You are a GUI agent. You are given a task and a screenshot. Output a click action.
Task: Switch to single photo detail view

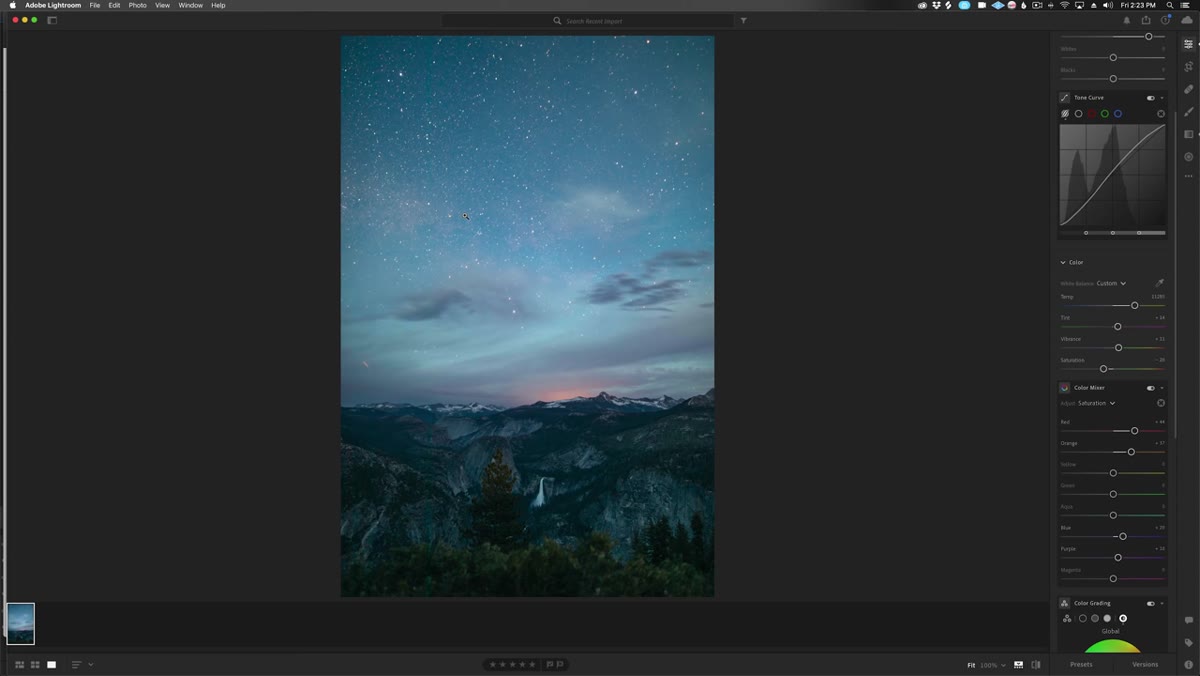[51, 665]
